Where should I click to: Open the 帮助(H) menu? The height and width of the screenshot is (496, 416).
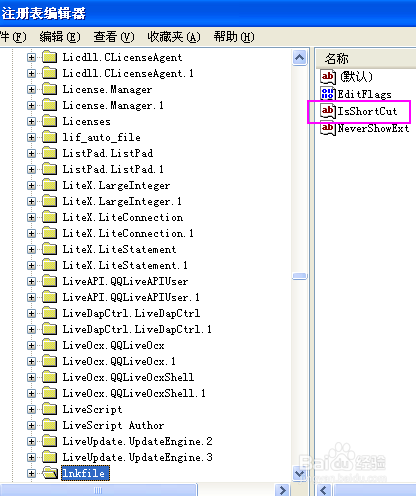coord(234,37)
